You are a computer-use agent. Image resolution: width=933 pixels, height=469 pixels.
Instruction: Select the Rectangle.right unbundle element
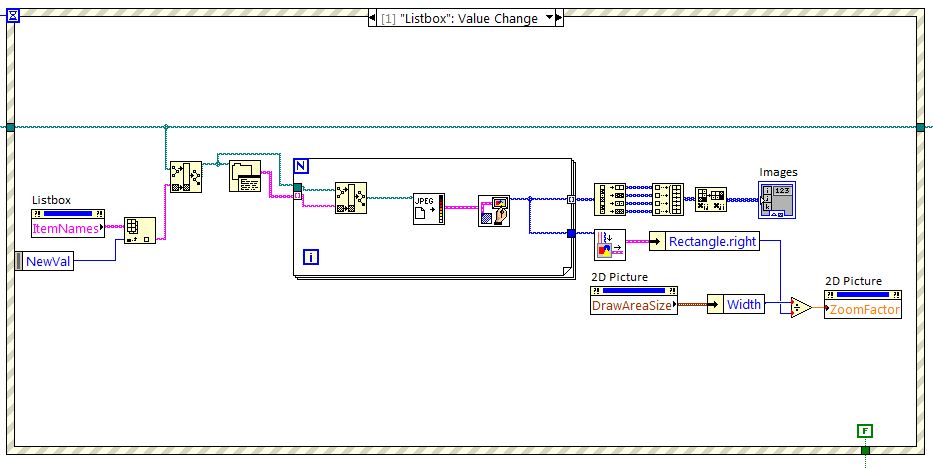pyautogui.click(x=704, y=241)
